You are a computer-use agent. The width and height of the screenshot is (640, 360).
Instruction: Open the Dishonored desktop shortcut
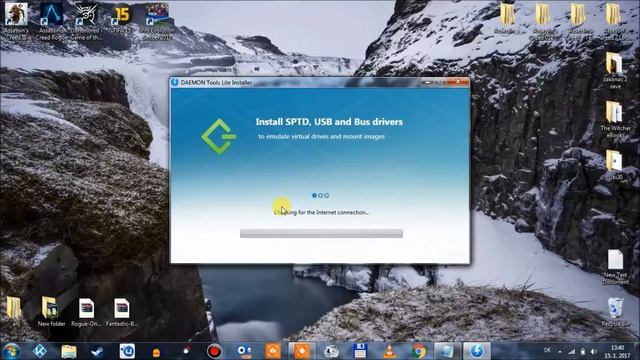pos(86,21)
